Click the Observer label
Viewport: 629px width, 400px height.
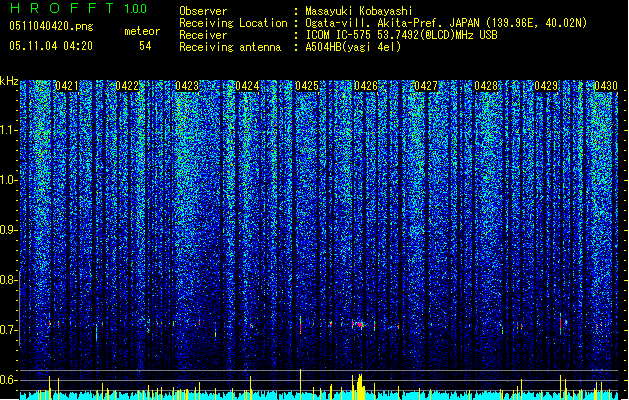click(203, 11)
